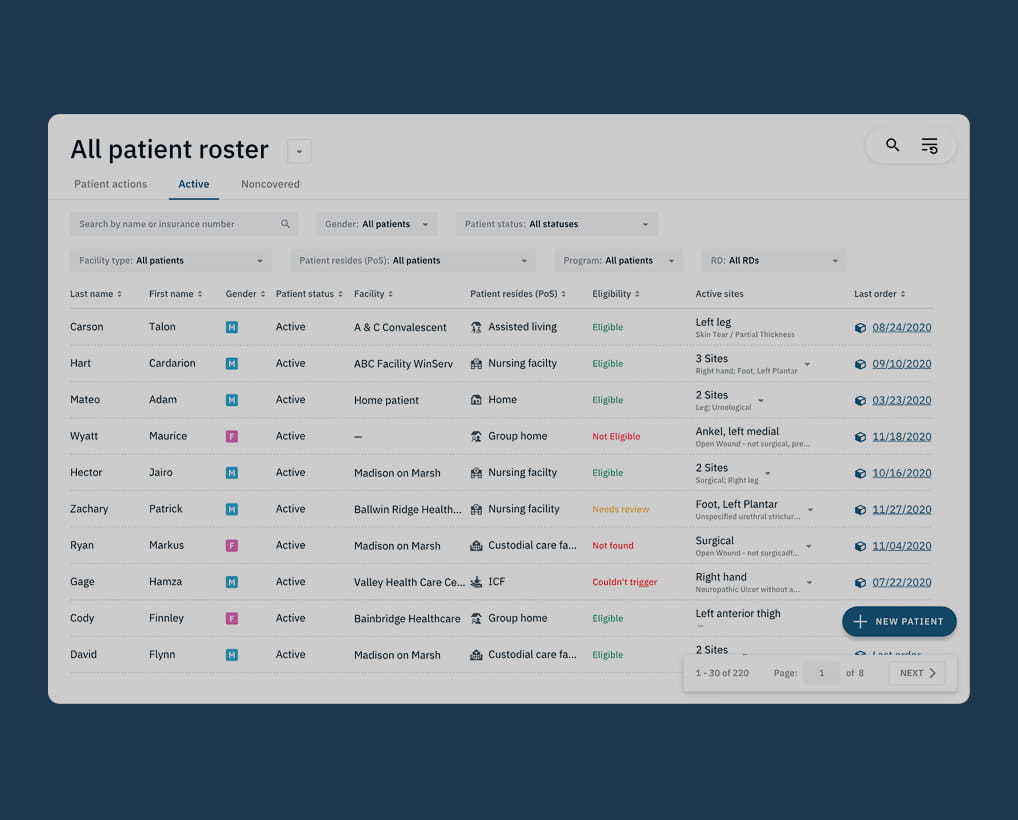Go to next page with NEXT button

(x=917, y=673)
